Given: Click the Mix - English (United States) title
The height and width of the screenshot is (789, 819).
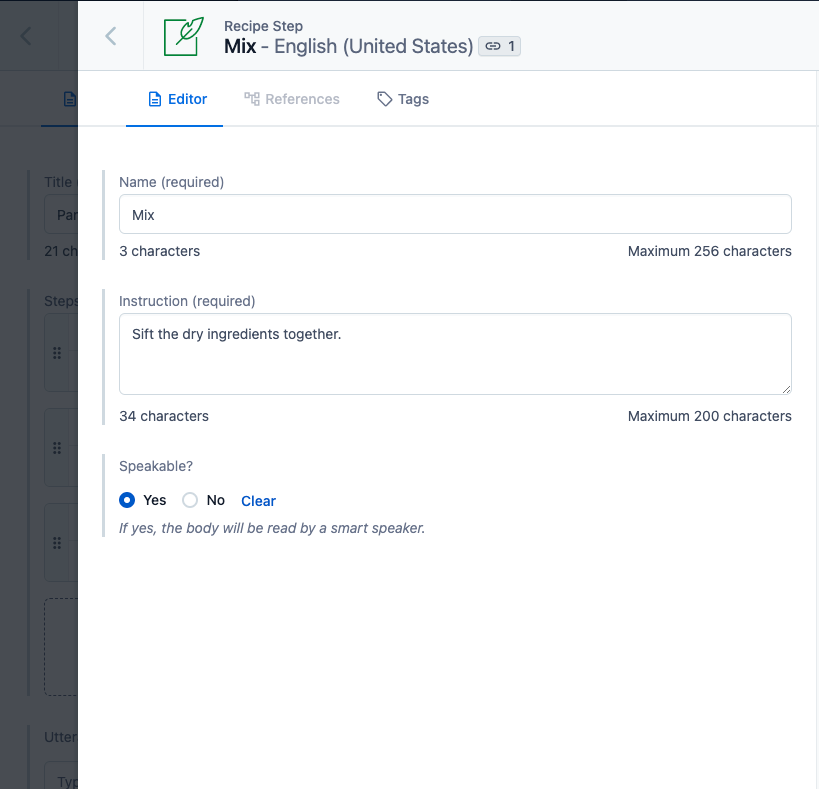Looking at the screenshot, I should [x=348, y=46].
